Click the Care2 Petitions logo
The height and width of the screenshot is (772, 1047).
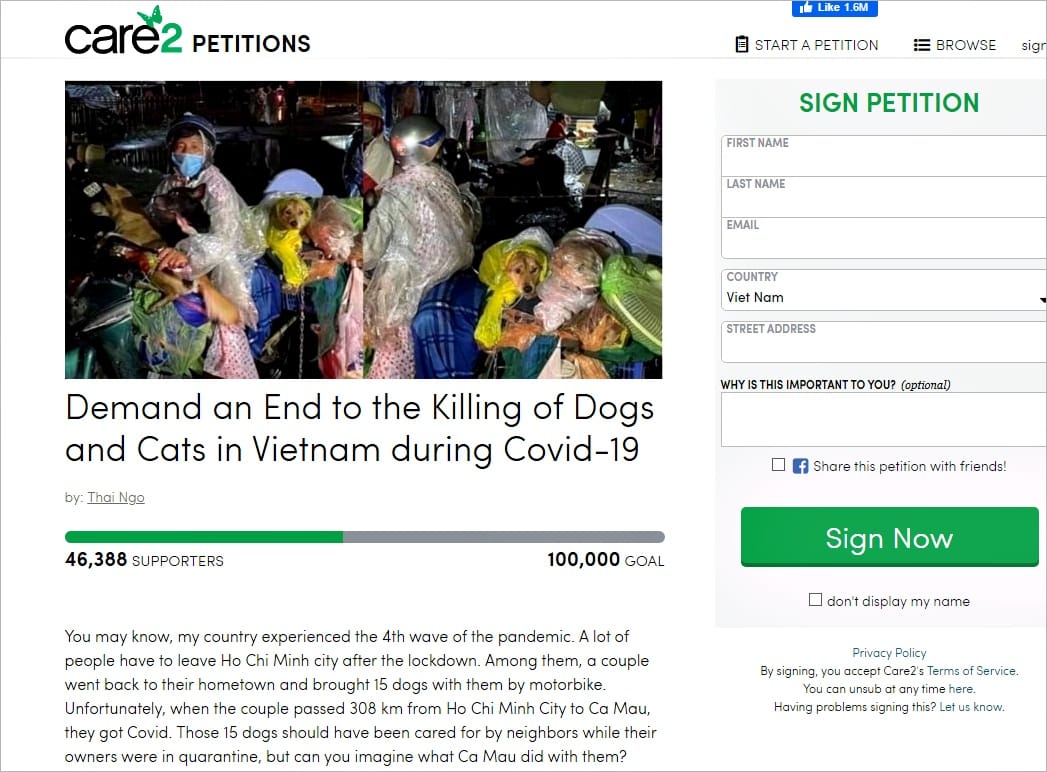pyautogui.click(x=187, y=34)
